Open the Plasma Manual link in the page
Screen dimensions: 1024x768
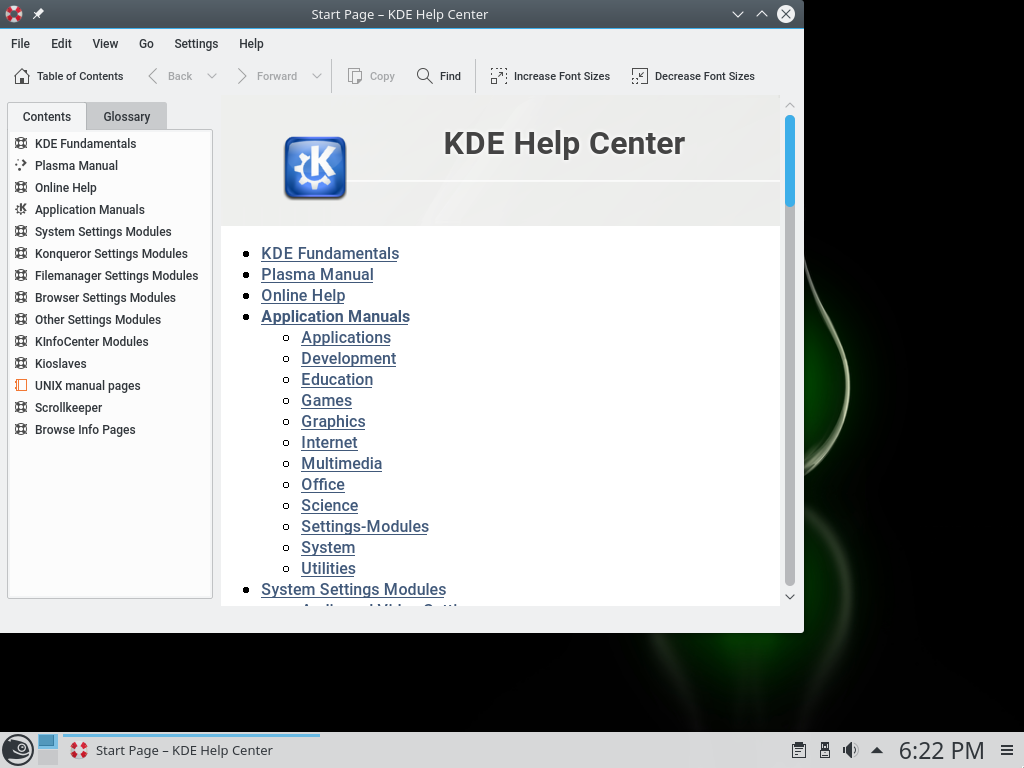pyautogui.click(x=317, y=274)
